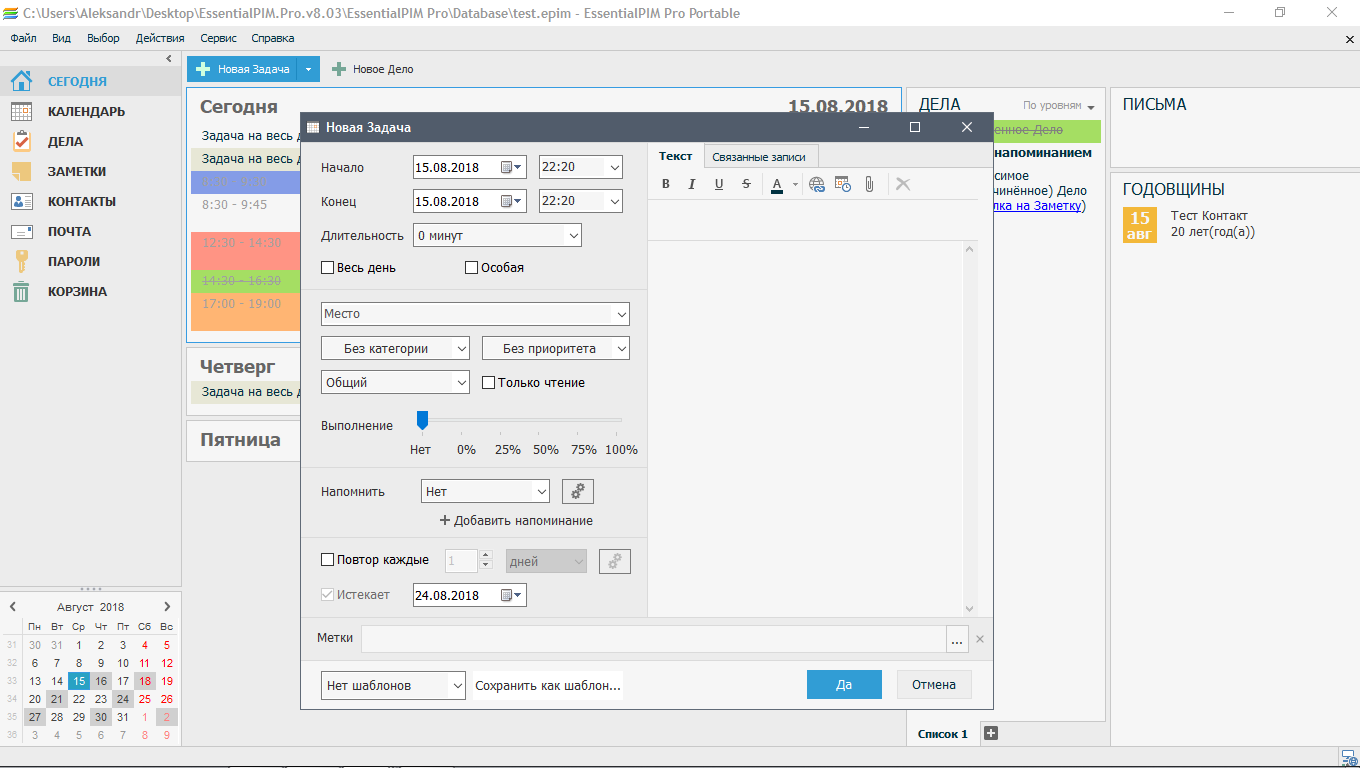Click the paperclip attachment icon
This screenshot has height=768, width=1360.
point(869,184)
